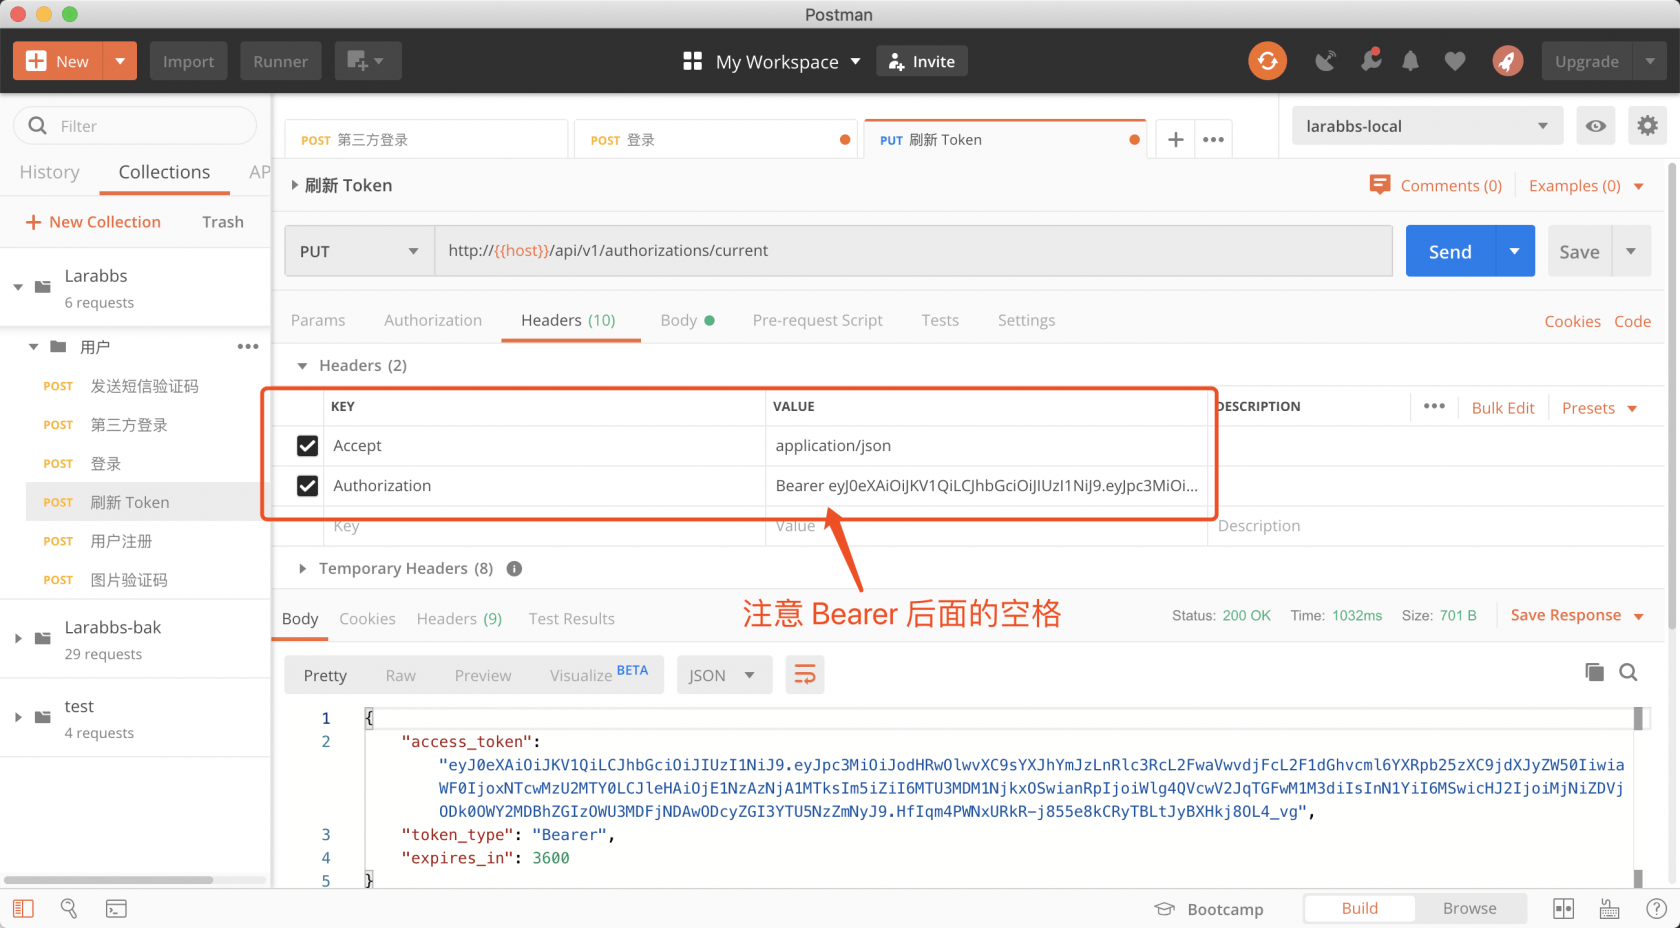Expand the test collection
Screen dimensions: 1680x928
tap(18, 717)
